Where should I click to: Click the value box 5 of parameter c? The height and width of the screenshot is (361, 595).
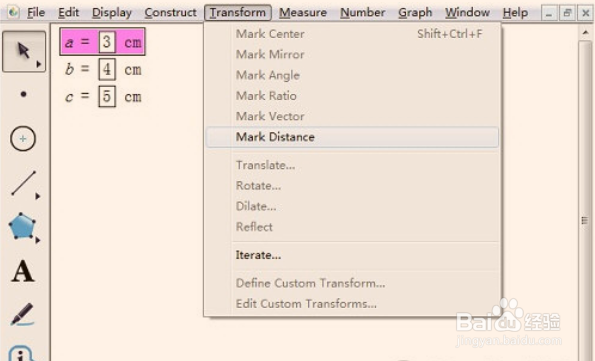pyautogui.click(x=107, y=97)
